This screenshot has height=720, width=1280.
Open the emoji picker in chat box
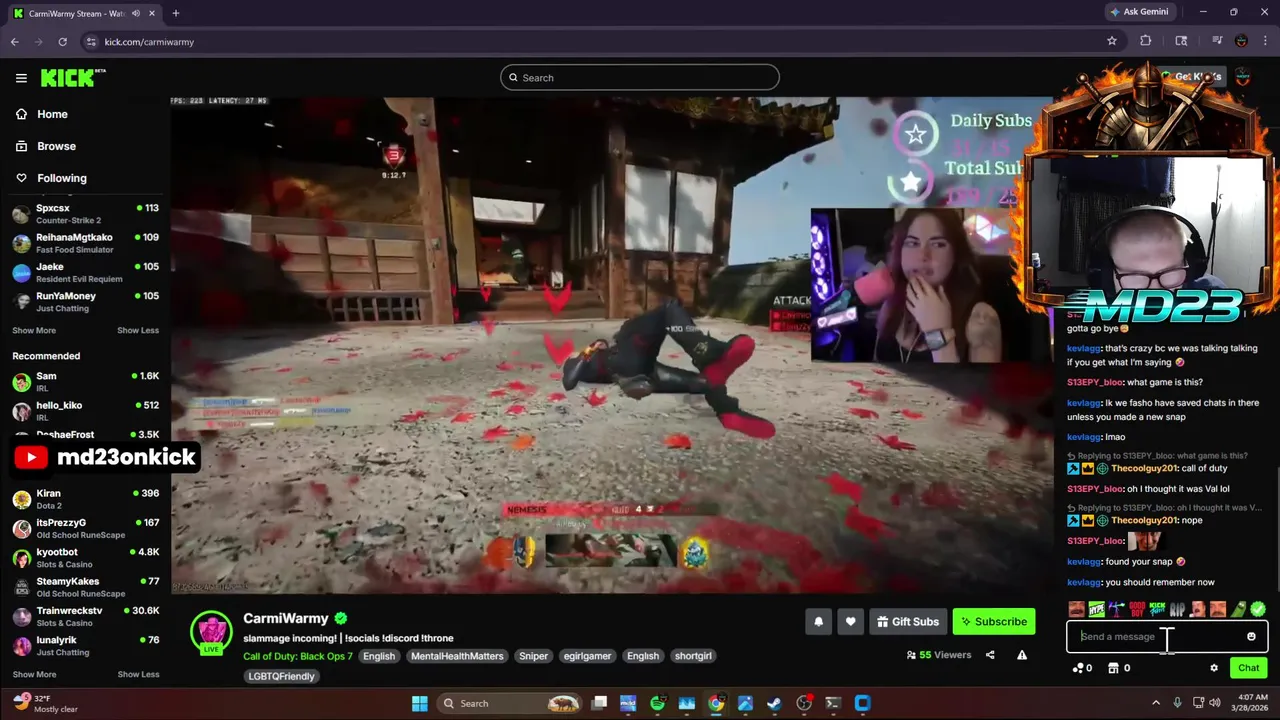[x=1251, y=637]
